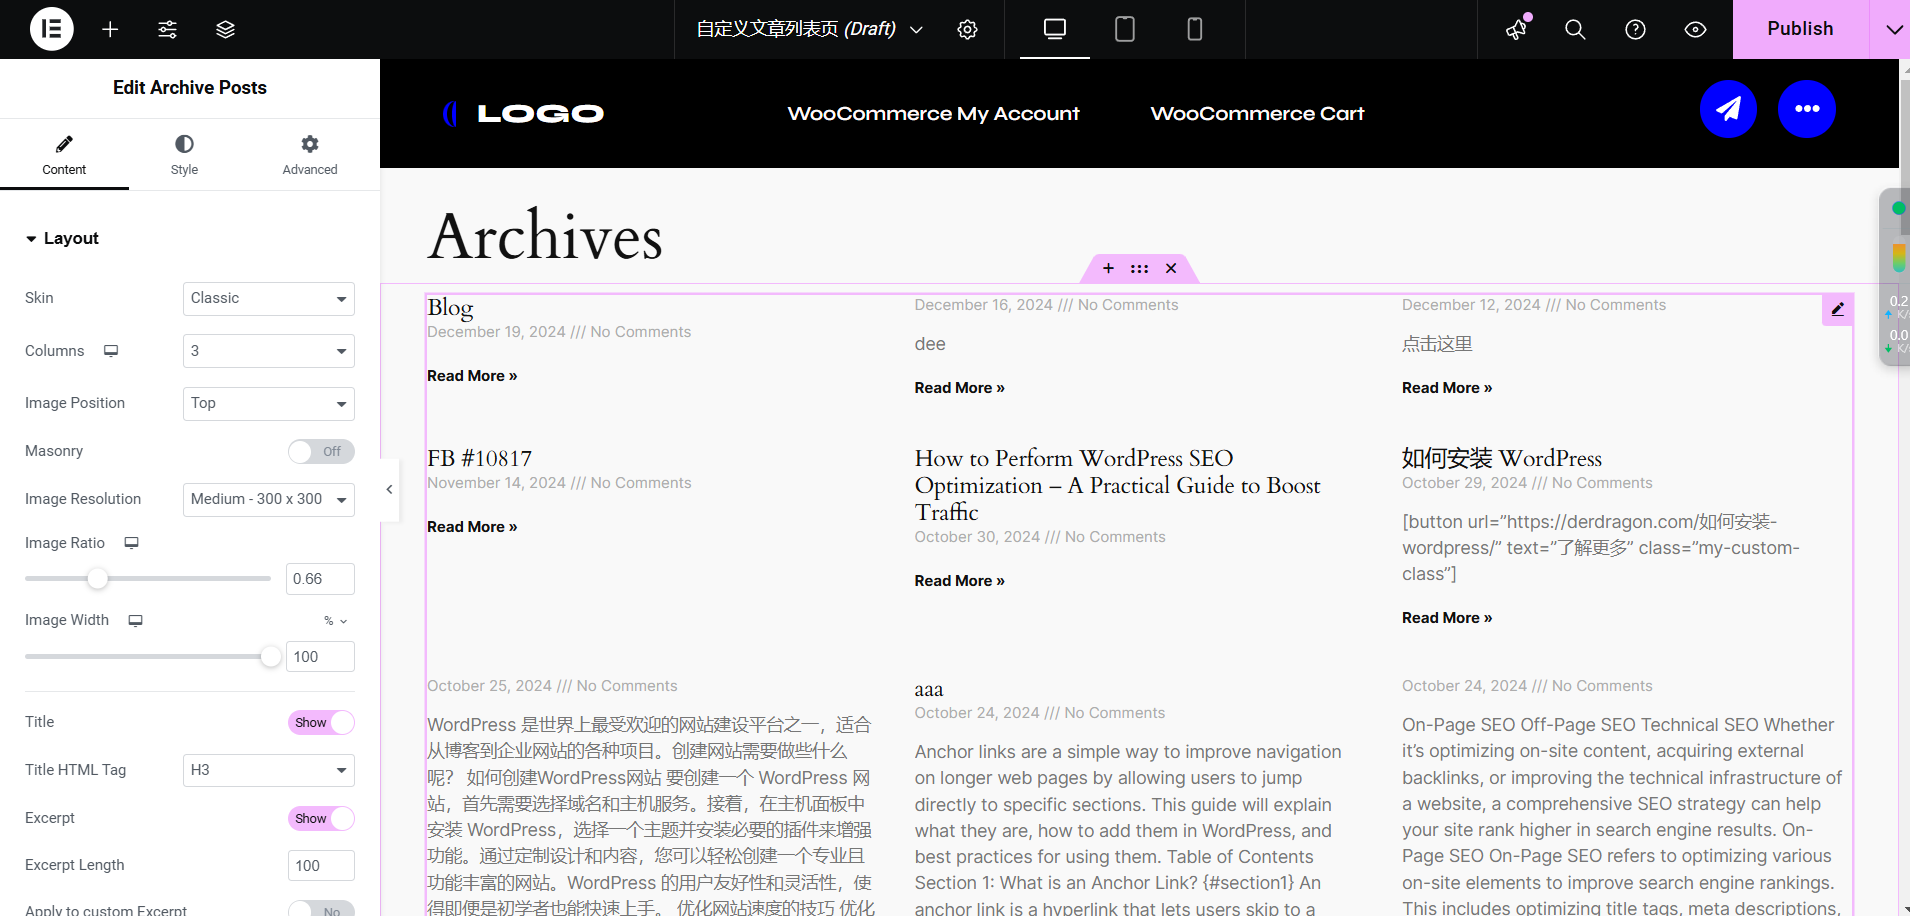Viewport: 1910px width, 916px height.
Task: Click the edit pencil on Archive Posts widget
Action: 1837,309
